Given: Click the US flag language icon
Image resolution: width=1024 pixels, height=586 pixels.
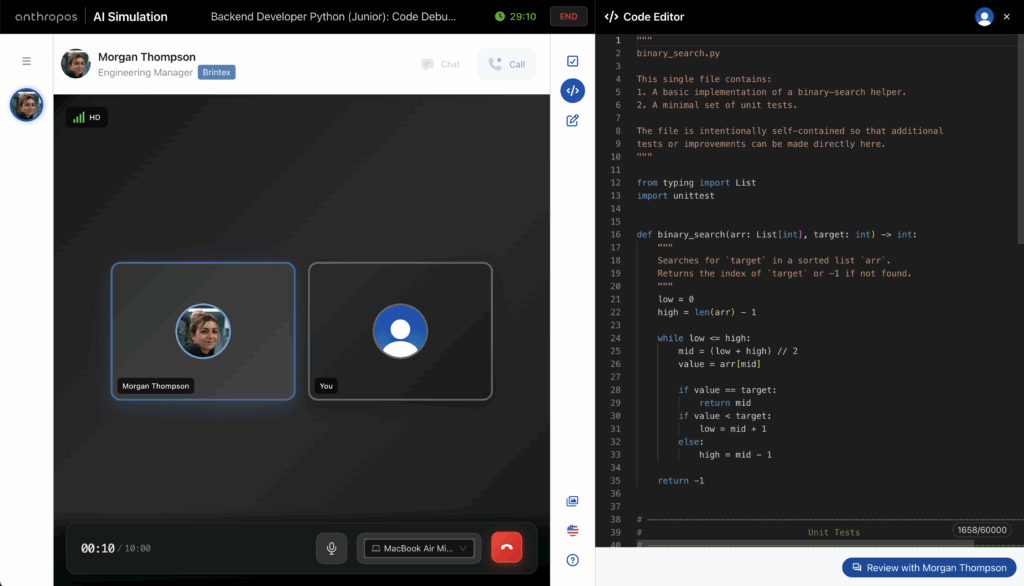Looking at the screenshot, I should 572,533.
